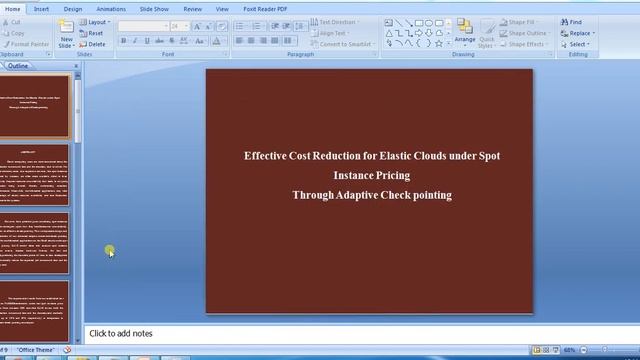This screenshot has width=640, height=360.
Task: Click the Delete slide button
Action: 93,44
